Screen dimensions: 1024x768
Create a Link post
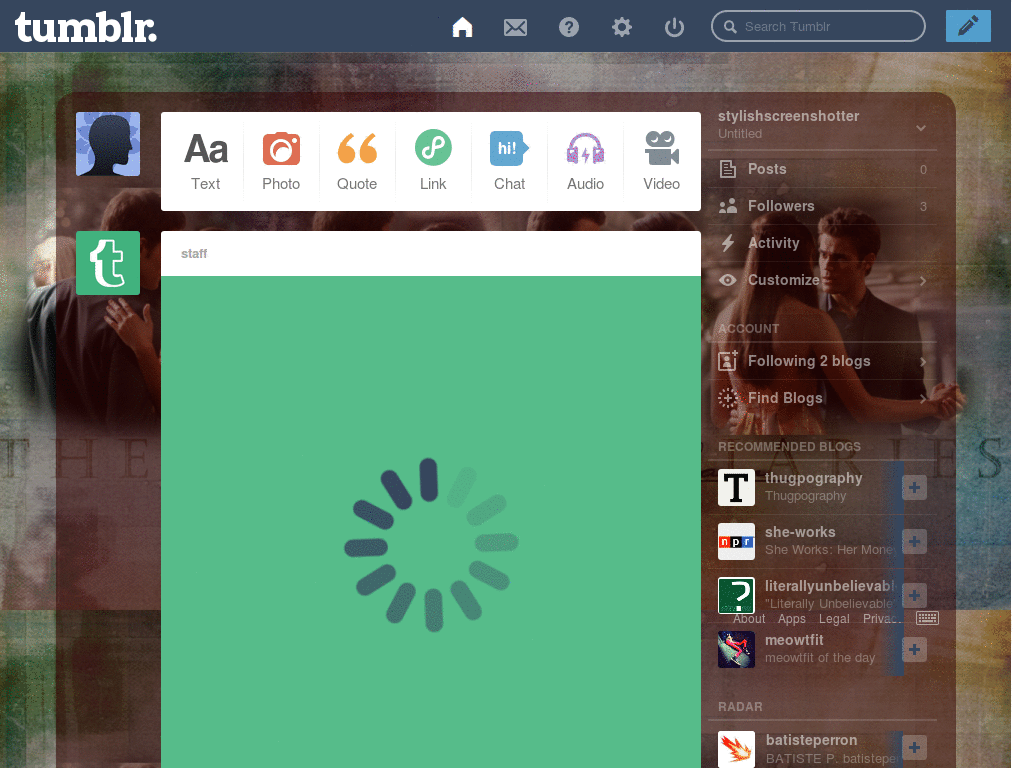tap(433, 160)
